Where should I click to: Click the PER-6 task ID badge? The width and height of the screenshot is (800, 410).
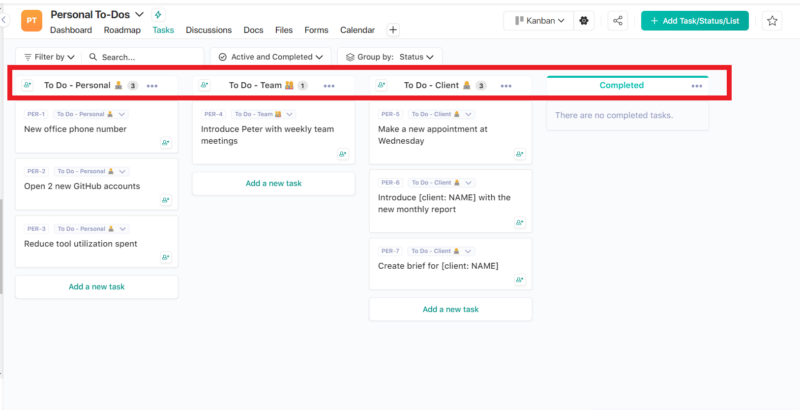[x=391, y=183]
